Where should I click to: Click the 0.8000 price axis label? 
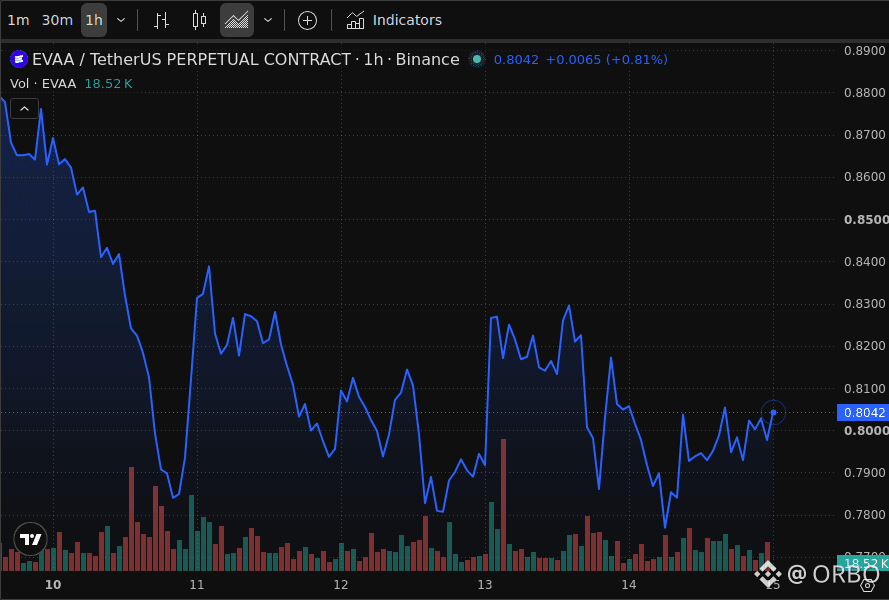[x=866, y=430]
